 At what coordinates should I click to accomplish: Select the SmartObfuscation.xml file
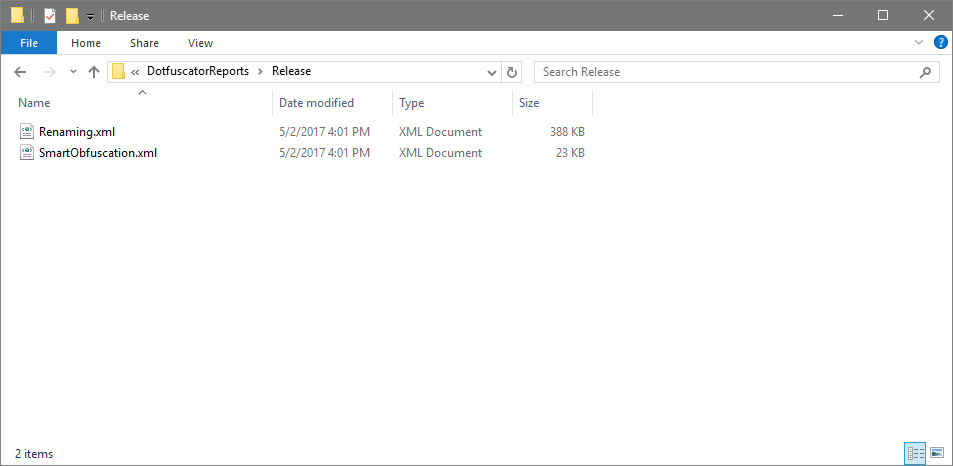click(x=98, y=152)
